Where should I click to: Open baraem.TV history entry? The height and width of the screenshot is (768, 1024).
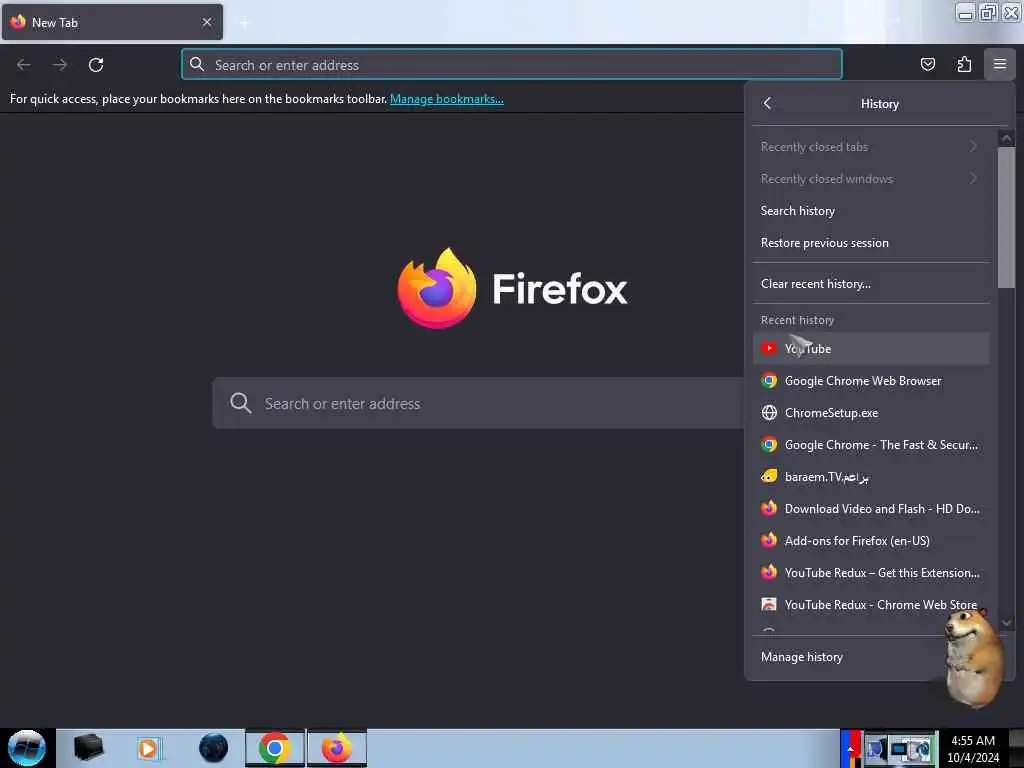(871, 477)
